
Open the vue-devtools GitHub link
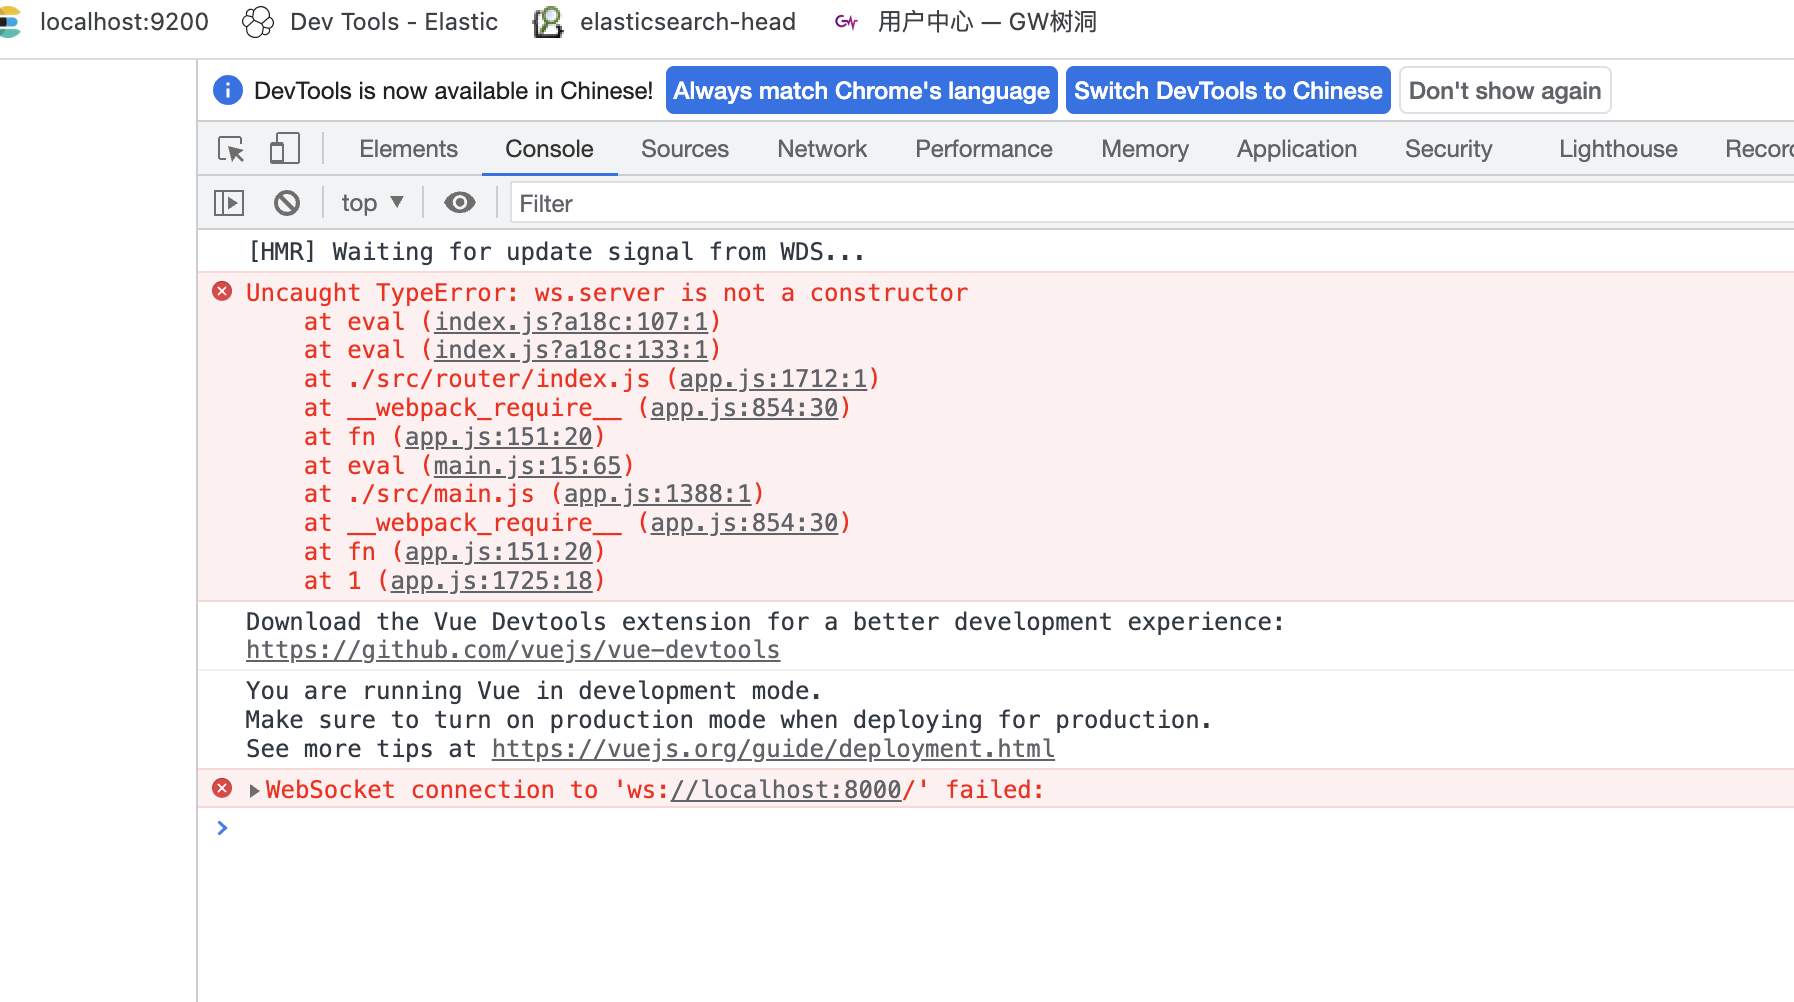(x=512, y=650)
